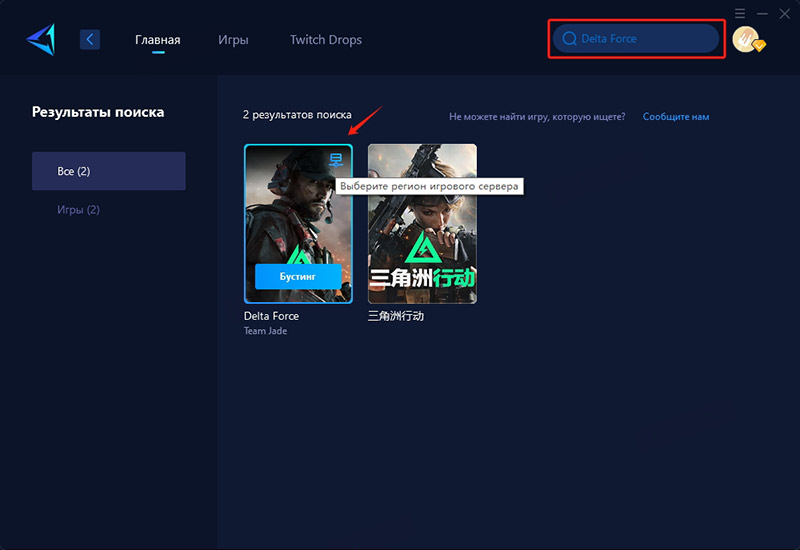Click the Delta Force game title
This screenshot has width=800, height=550.
tap(271, 316)
